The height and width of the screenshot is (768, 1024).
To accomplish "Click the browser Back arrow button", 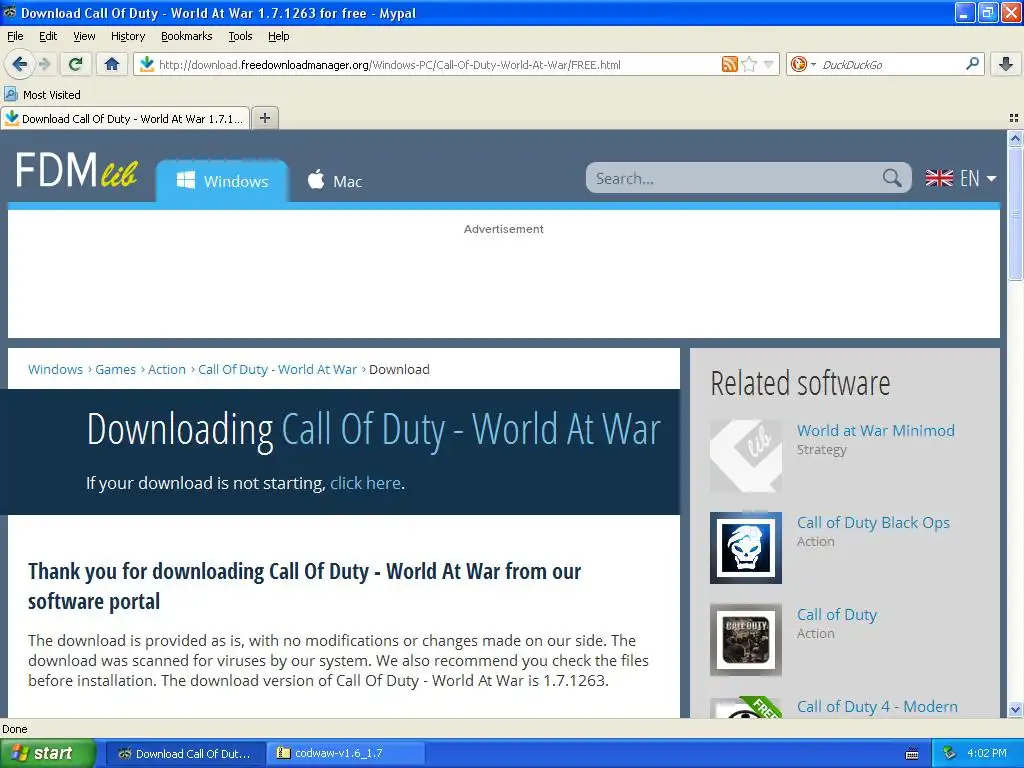I will pyautogui.click(x=18, y=64).
